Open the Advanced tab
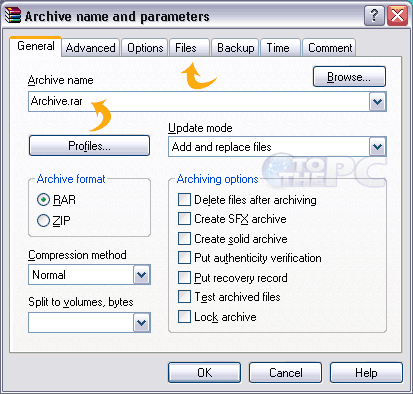The height and width of the screenshot is (394, 413). (x=91, y=48)
